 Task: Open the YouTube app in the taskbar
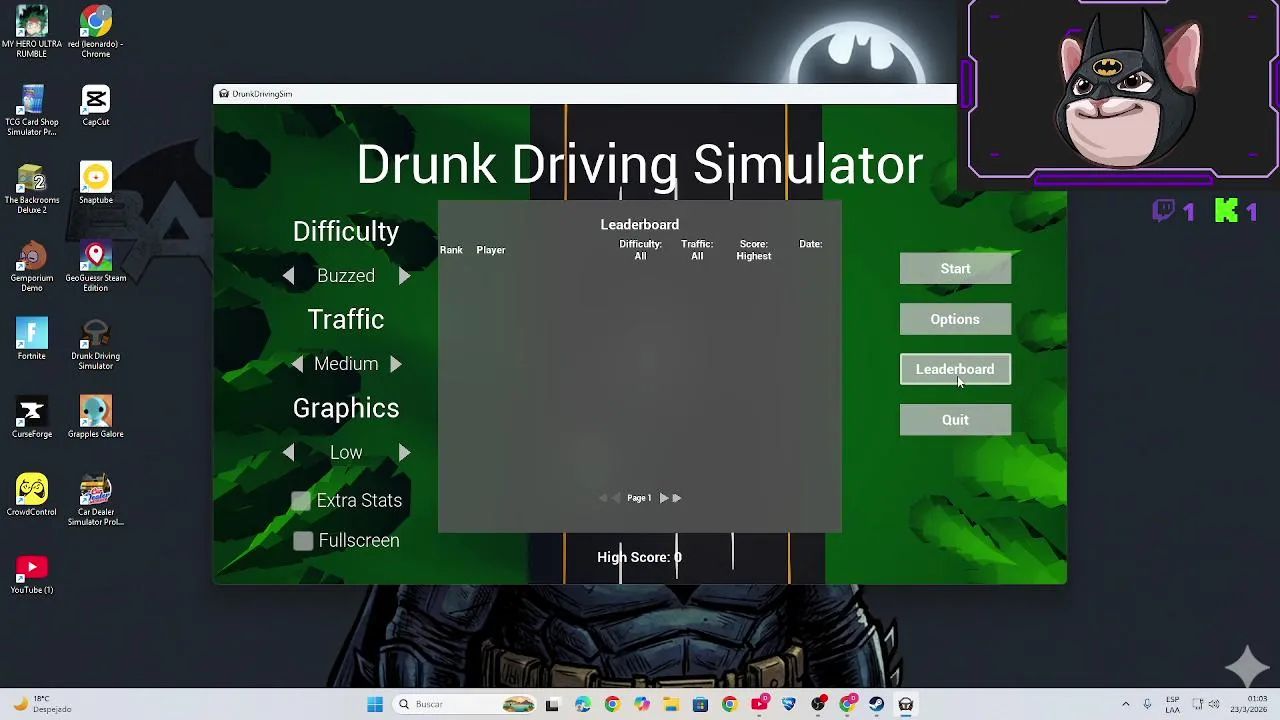pos(759,704)
